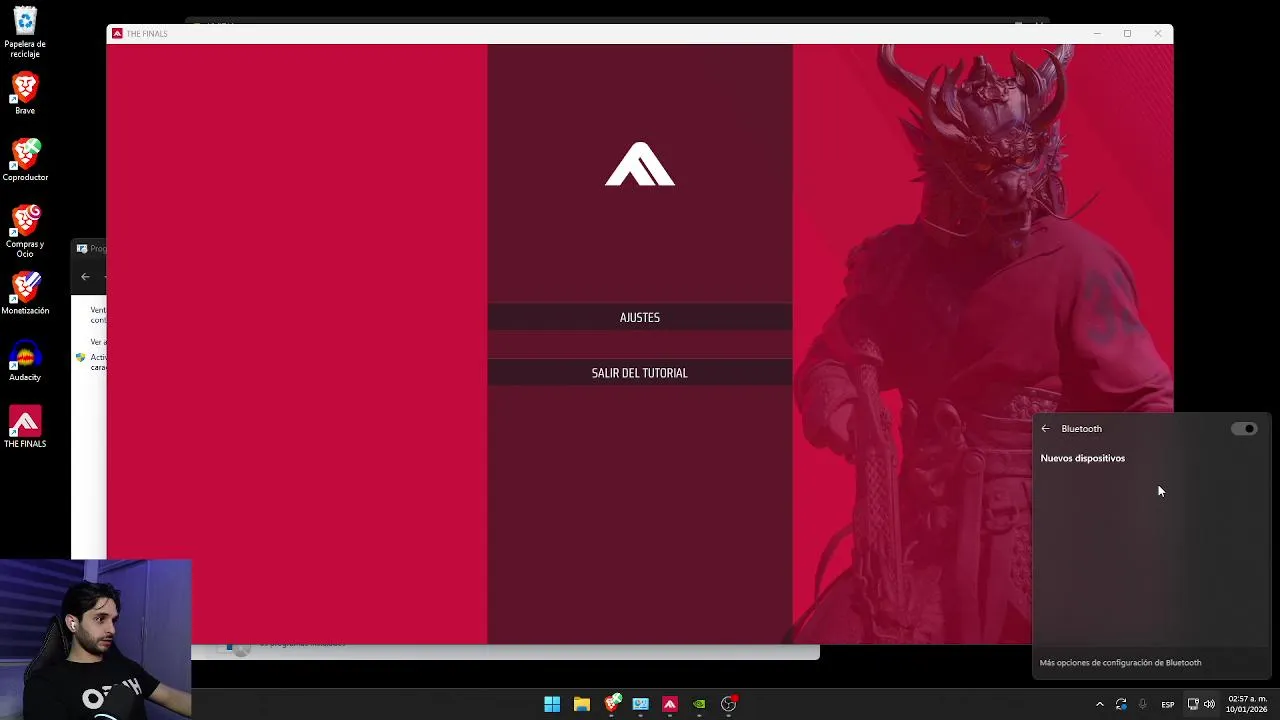The width and height of the screenshot is (1280, 720).
Task: Minimize THE FINALS window
Action: pyautogui.click(x=1097, y=33)
